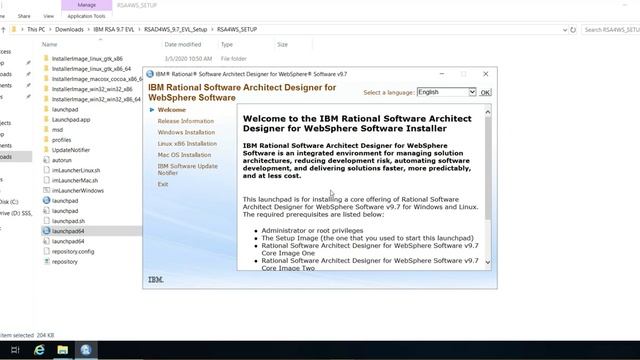
Task: Click the 3/5/2020 10:50 AM date cell
Action: click(x=188, y=59)
